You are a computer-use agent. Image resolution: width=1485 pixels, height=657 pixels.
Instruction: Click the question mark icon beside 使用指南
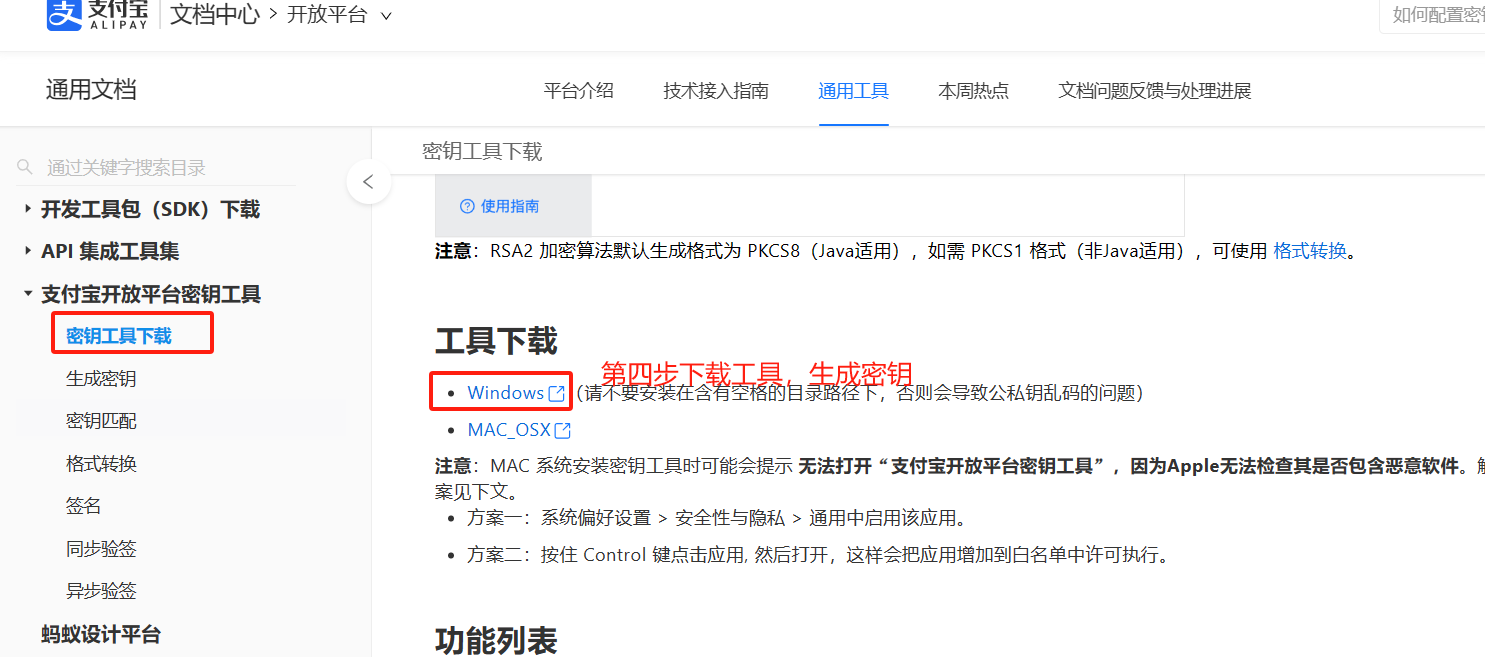(x=467, y=206)
